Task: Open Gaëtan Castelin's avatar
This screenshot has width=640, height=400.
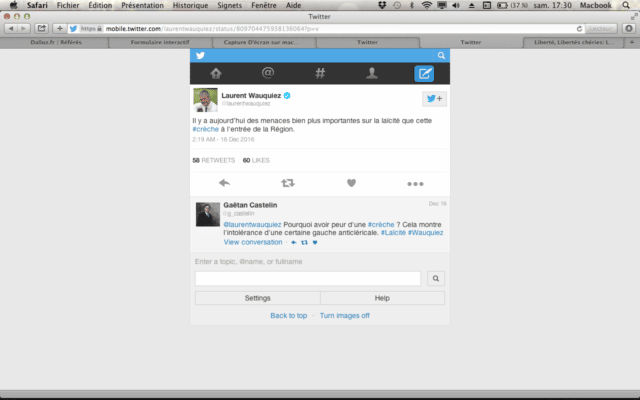Action: pyautogui.click(x=208, y=214)
